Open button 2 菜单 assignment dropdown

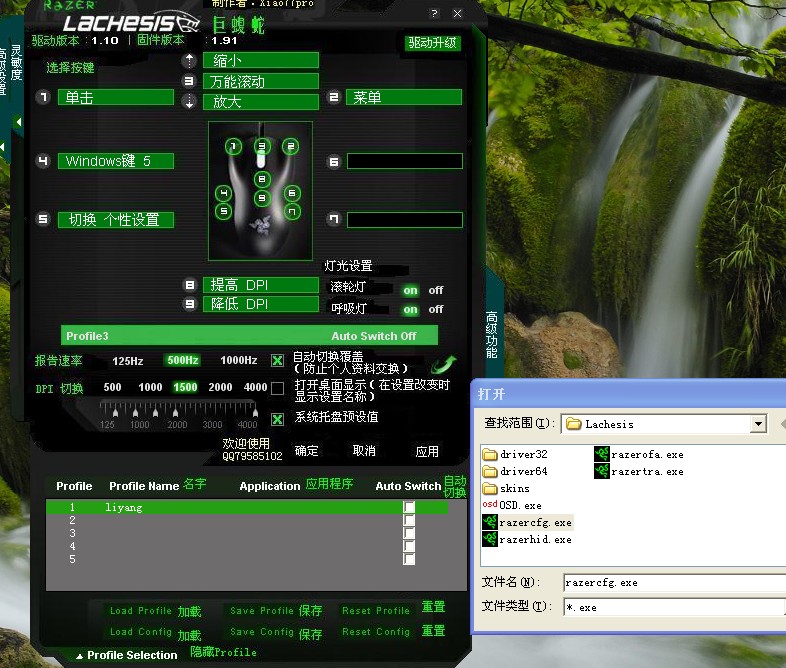click(x=404, y=97)
